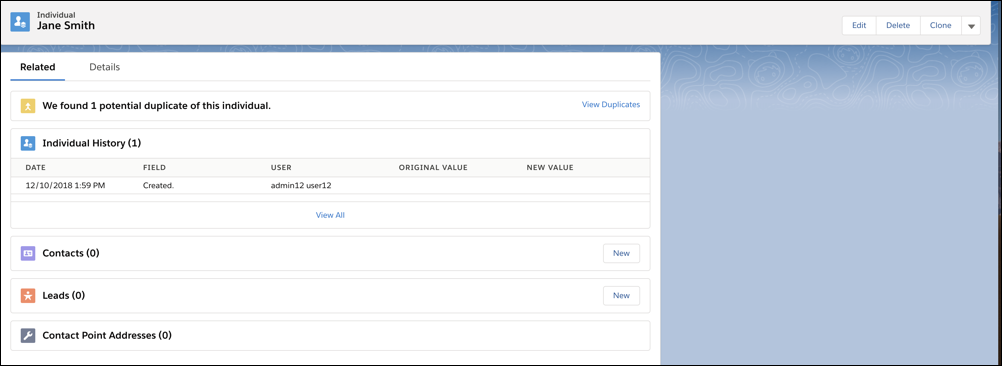Image resolution: width=1002 pixels, height=366 pixels.
Task: Click the FIELD column header
Action: pyautogui.click(x=154, y=167)
